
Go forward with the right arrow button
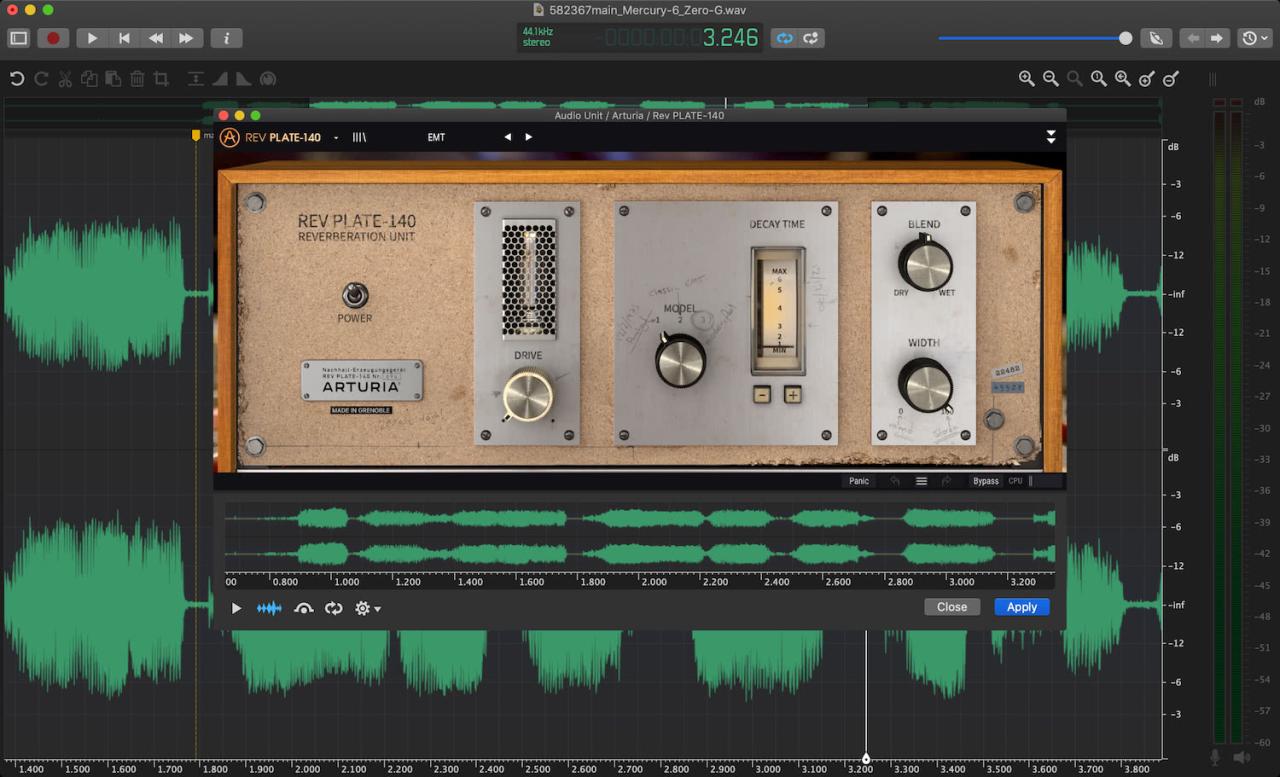[x=1217, y=38]
